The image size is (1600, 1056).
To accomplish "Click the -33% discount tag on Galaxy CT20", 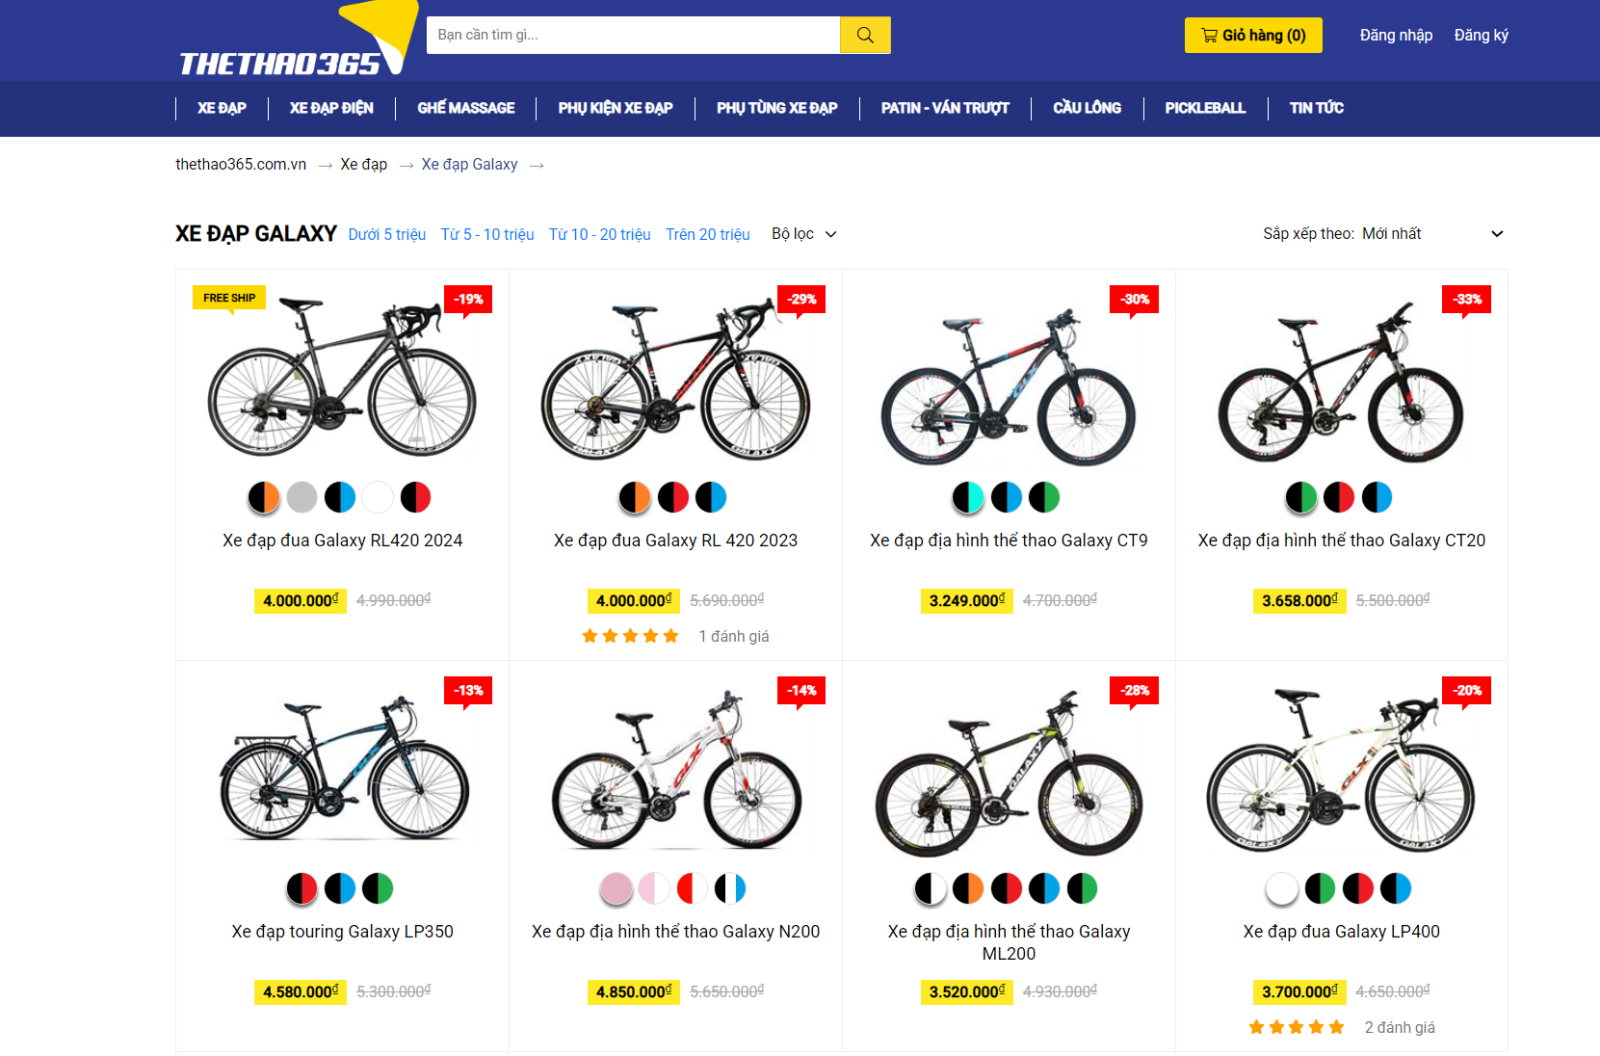I will 1467,299.
